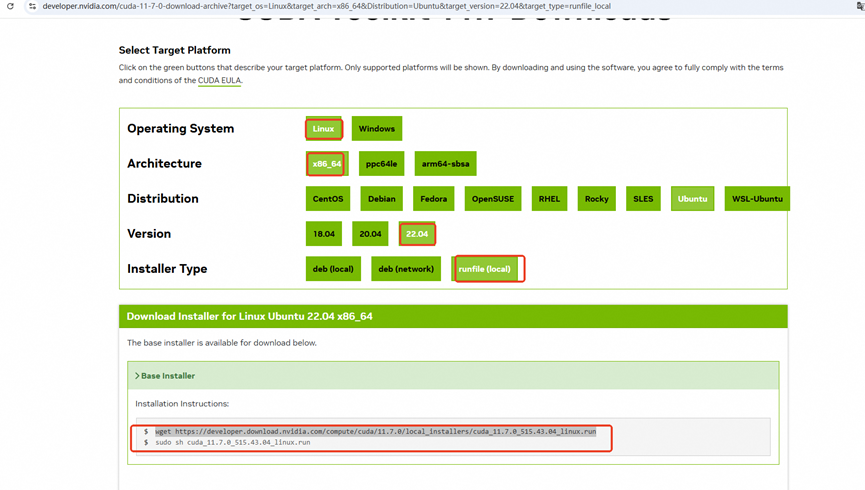Choose deb (network) installer type

pyautogui.click(x=406, y=269)
